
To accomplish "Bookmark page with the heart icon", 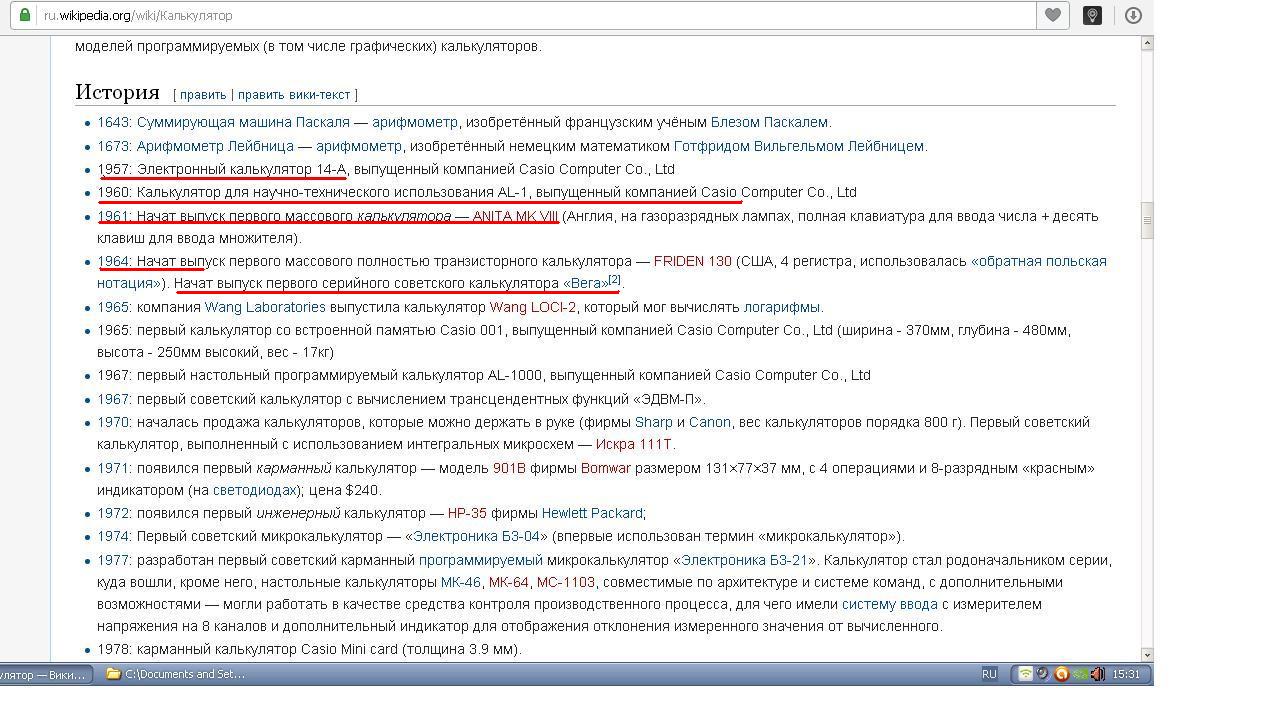I will point(1053,15).
